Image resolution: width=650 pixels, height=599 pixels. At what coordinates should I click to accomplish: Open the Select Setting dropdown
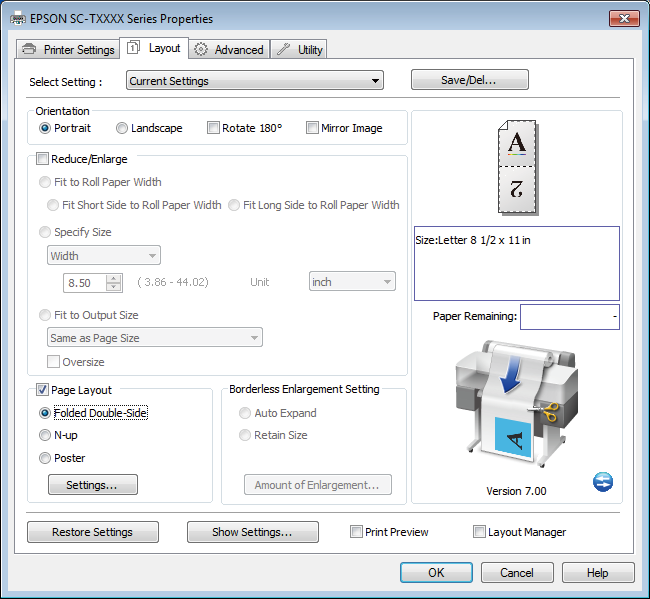[x=255, y=80]
